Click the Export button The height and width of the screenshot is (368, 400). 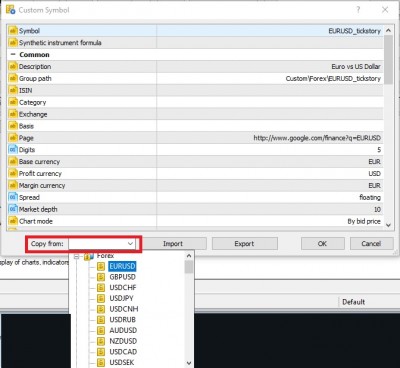click(x=245, y=244)
